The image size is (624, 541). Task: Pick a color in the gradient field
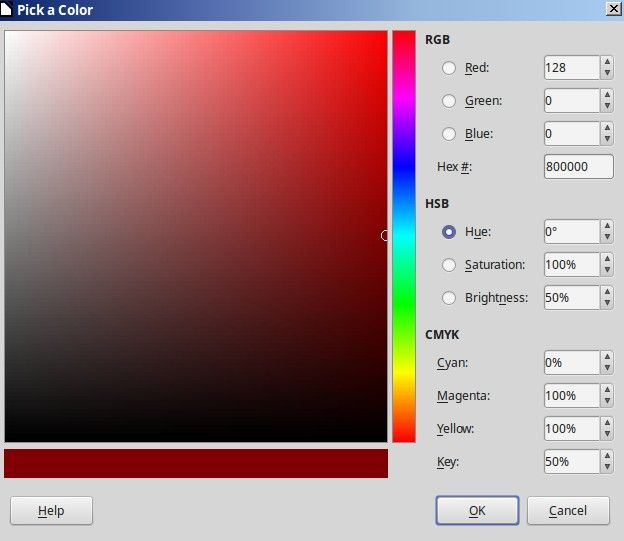pos(196,236)
